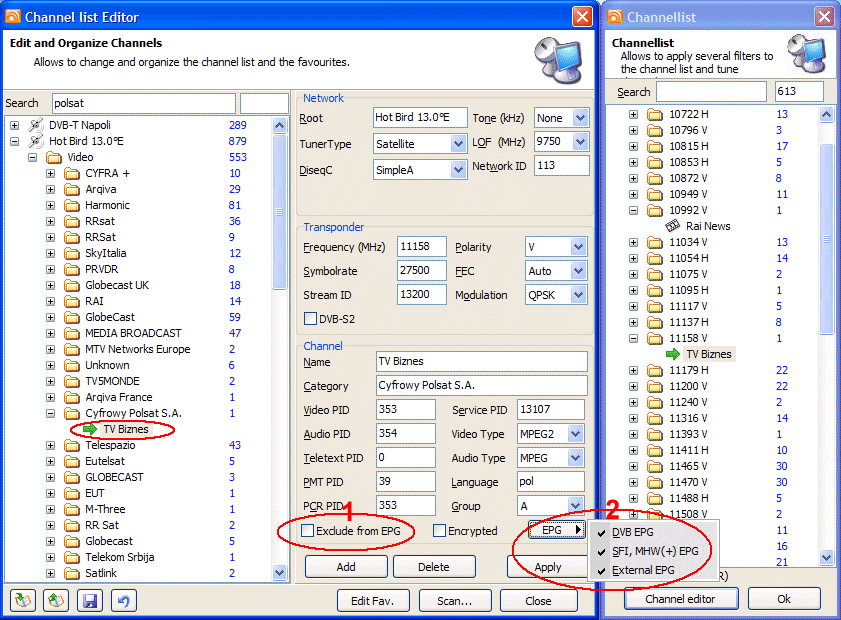Click the scroll down arrow of the editor tree
841x620 pixels.
point(279,573)
